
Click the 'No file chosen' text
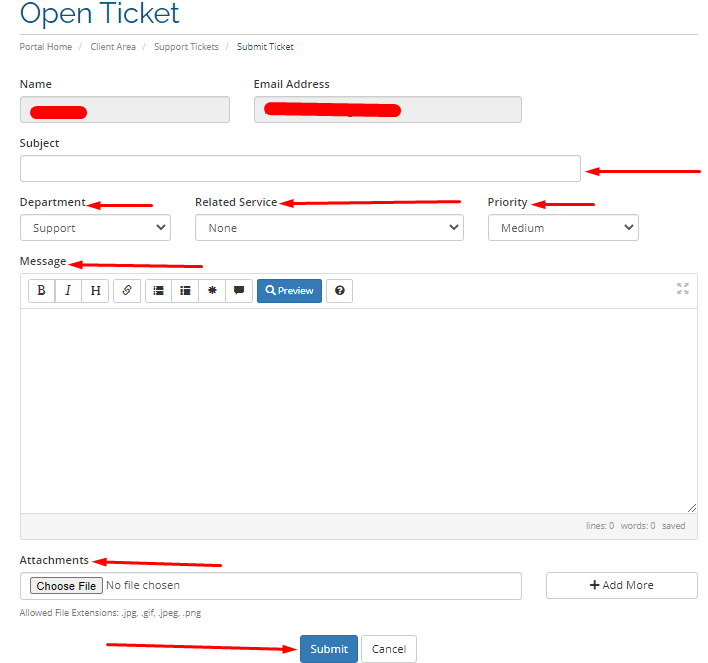[143, 585]
